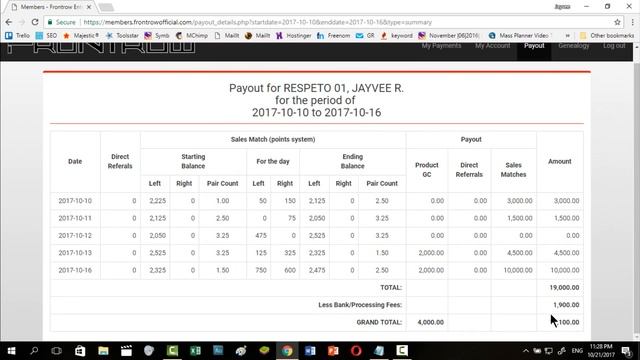The width and height of the screenshot is (640, 360).
Task: Click the date cell 2017-10-13
Action: coord(75,253)
